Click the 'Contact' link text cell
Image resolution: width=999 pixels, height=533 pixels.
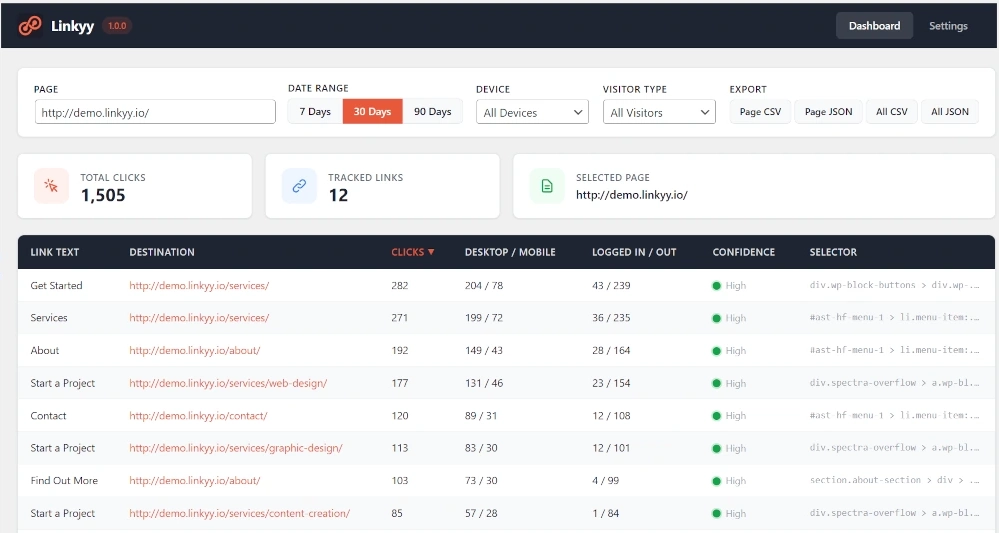(48, 416)
